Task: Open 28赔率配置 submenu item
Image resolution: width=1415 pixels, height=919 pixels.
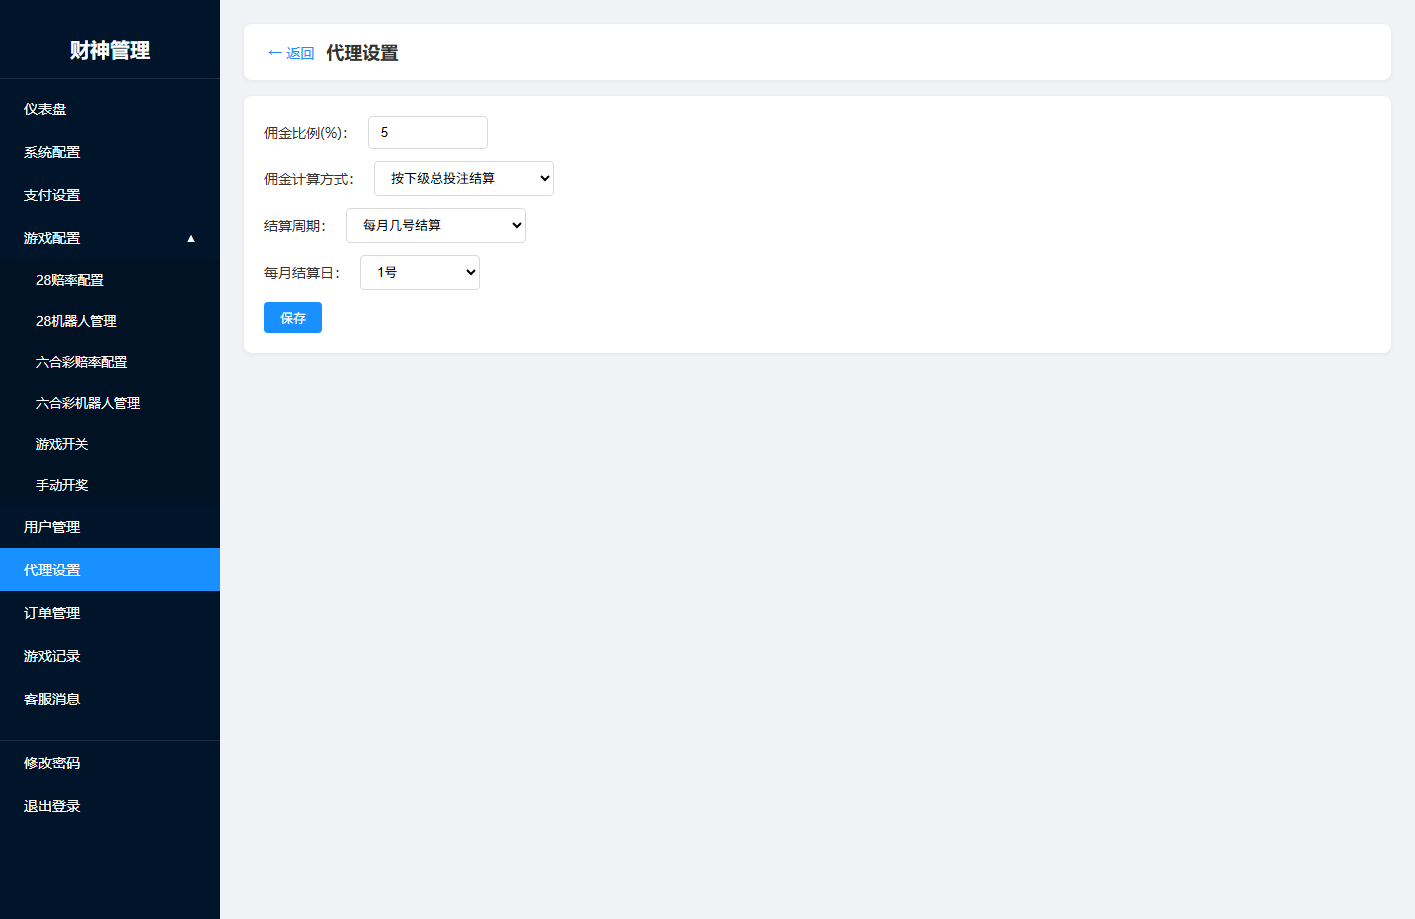Action: pos(110,280)
